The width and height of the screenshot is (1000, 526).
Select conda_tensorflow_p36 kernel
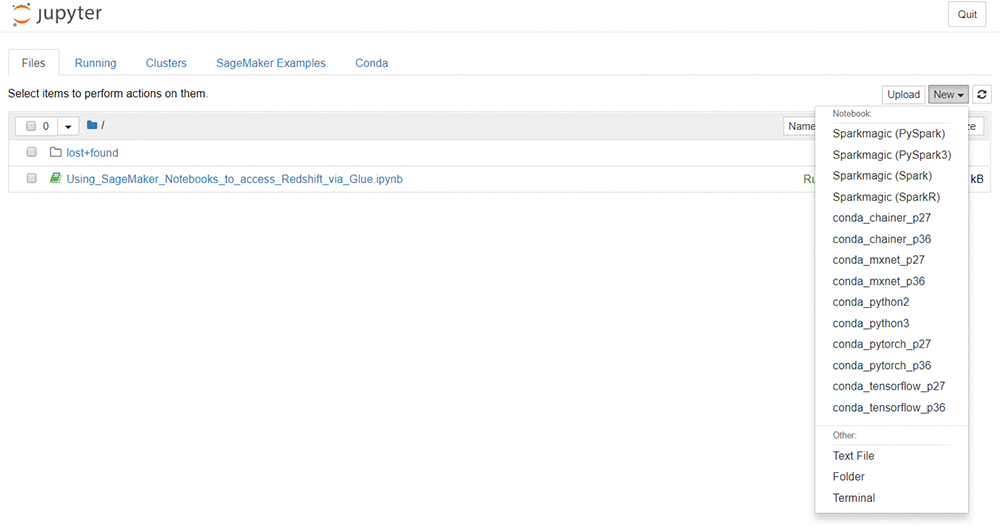coord(891,407)
